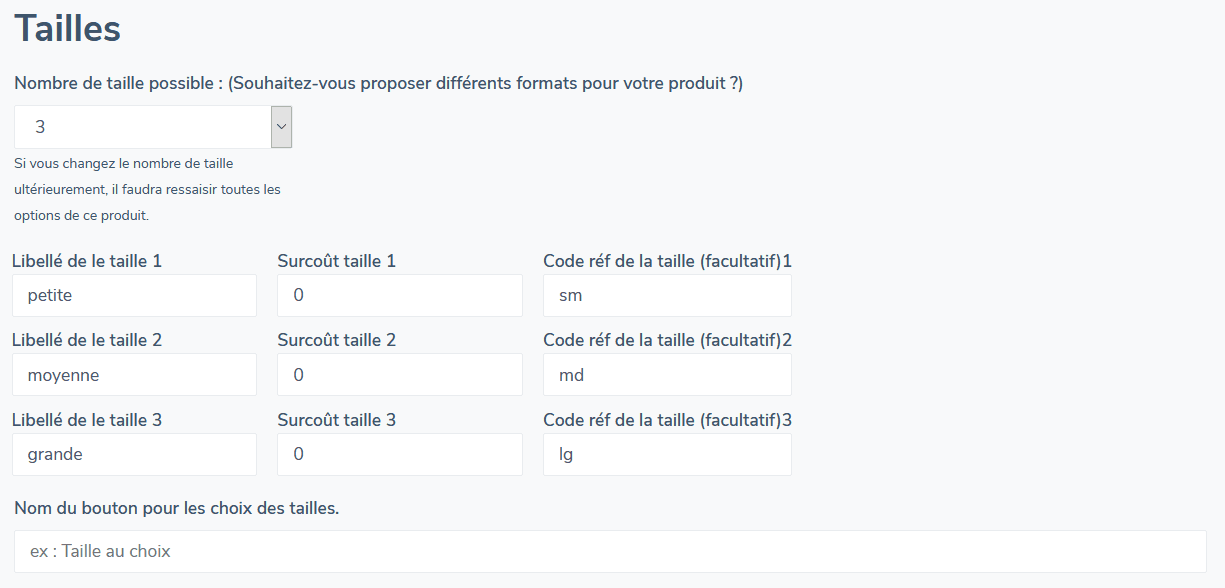
Task: Click the reference code field containing 'lg'
Action: [x=666, y=453]
